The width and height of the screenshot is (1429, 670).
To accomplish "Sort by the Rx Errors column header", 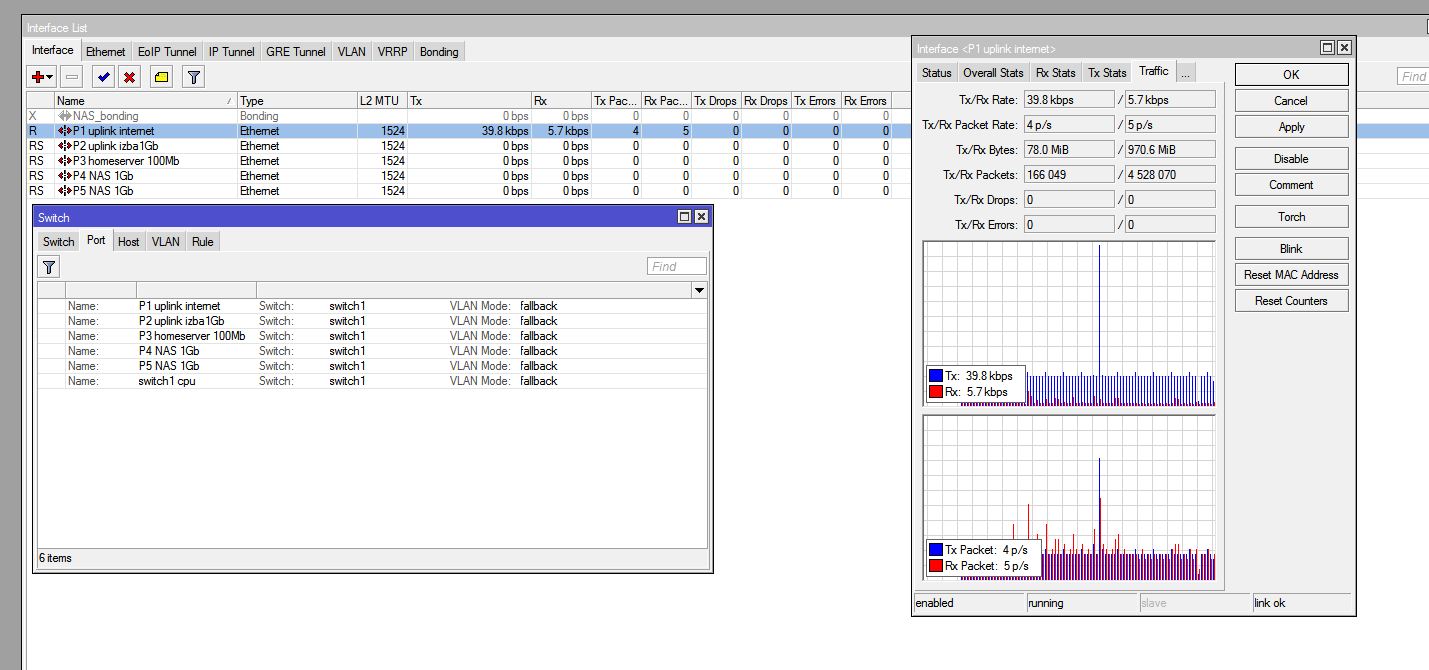I will pos(866,101).
